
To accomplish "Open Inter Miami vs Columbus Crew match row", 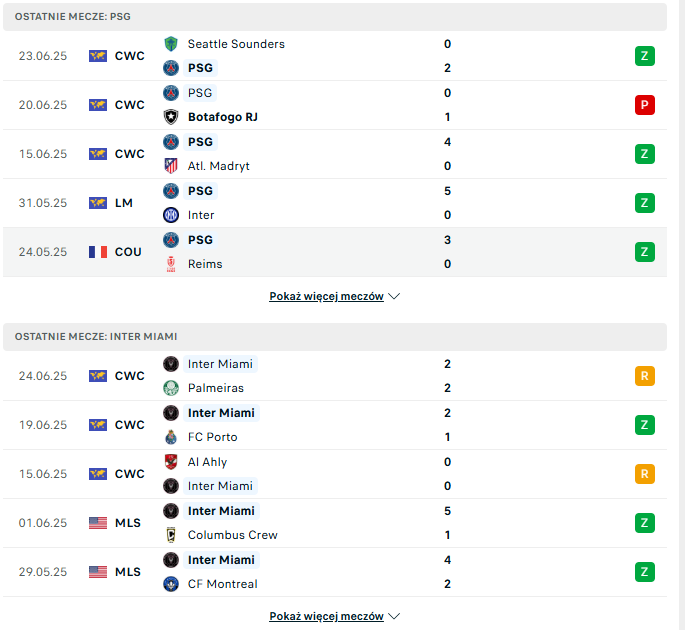I will (335, 523).
